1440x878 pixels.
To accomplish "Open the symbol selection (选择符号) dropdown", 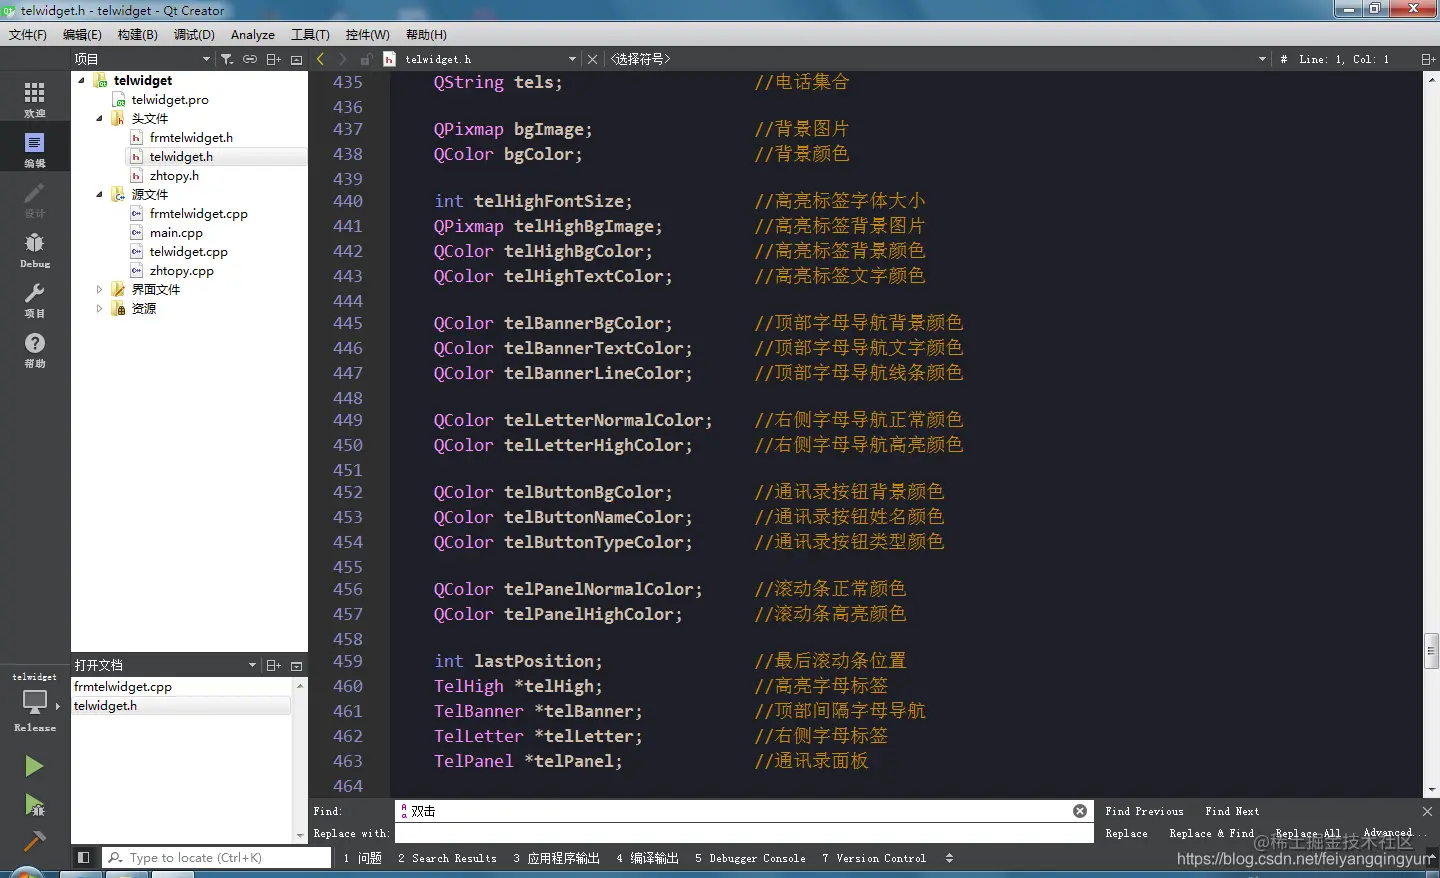I will [x=938, y=59].
